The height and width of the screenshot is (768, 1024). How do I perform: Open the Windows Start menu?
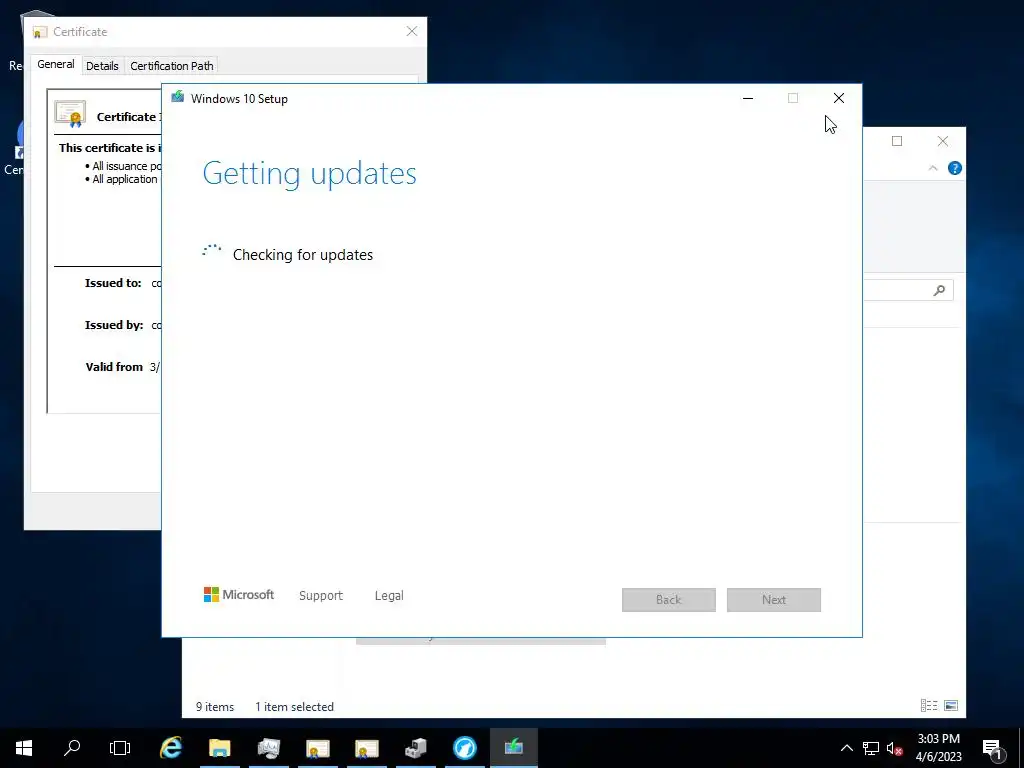pyautogui.click(x=24, y=748)
